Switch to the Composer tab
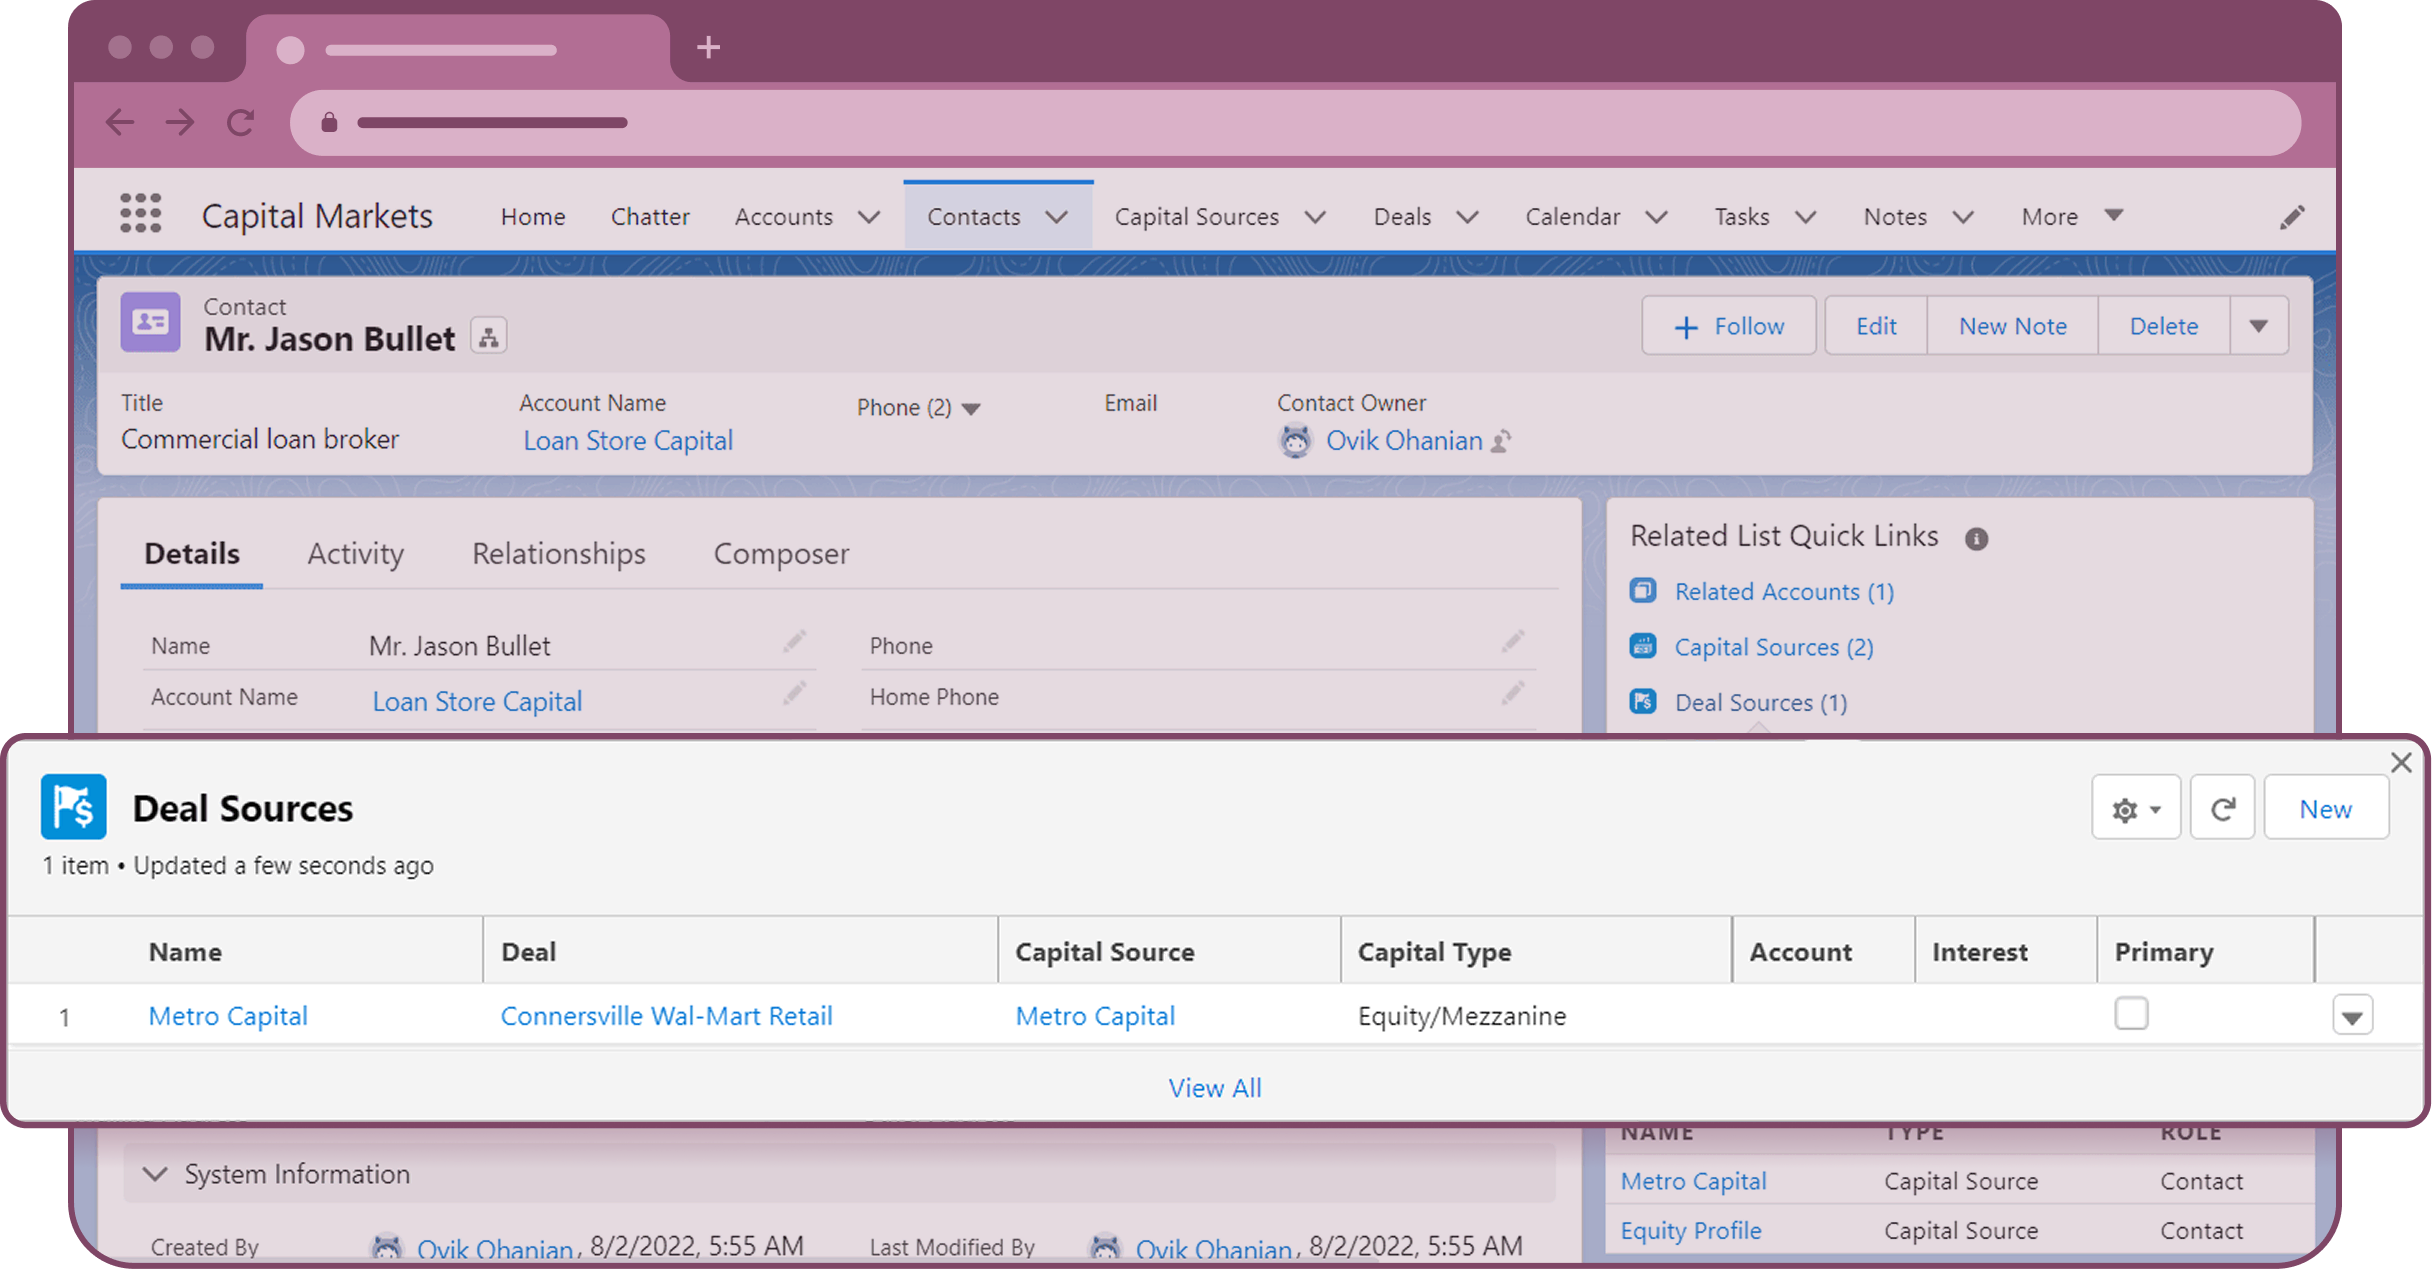 (x=781, y=554)
